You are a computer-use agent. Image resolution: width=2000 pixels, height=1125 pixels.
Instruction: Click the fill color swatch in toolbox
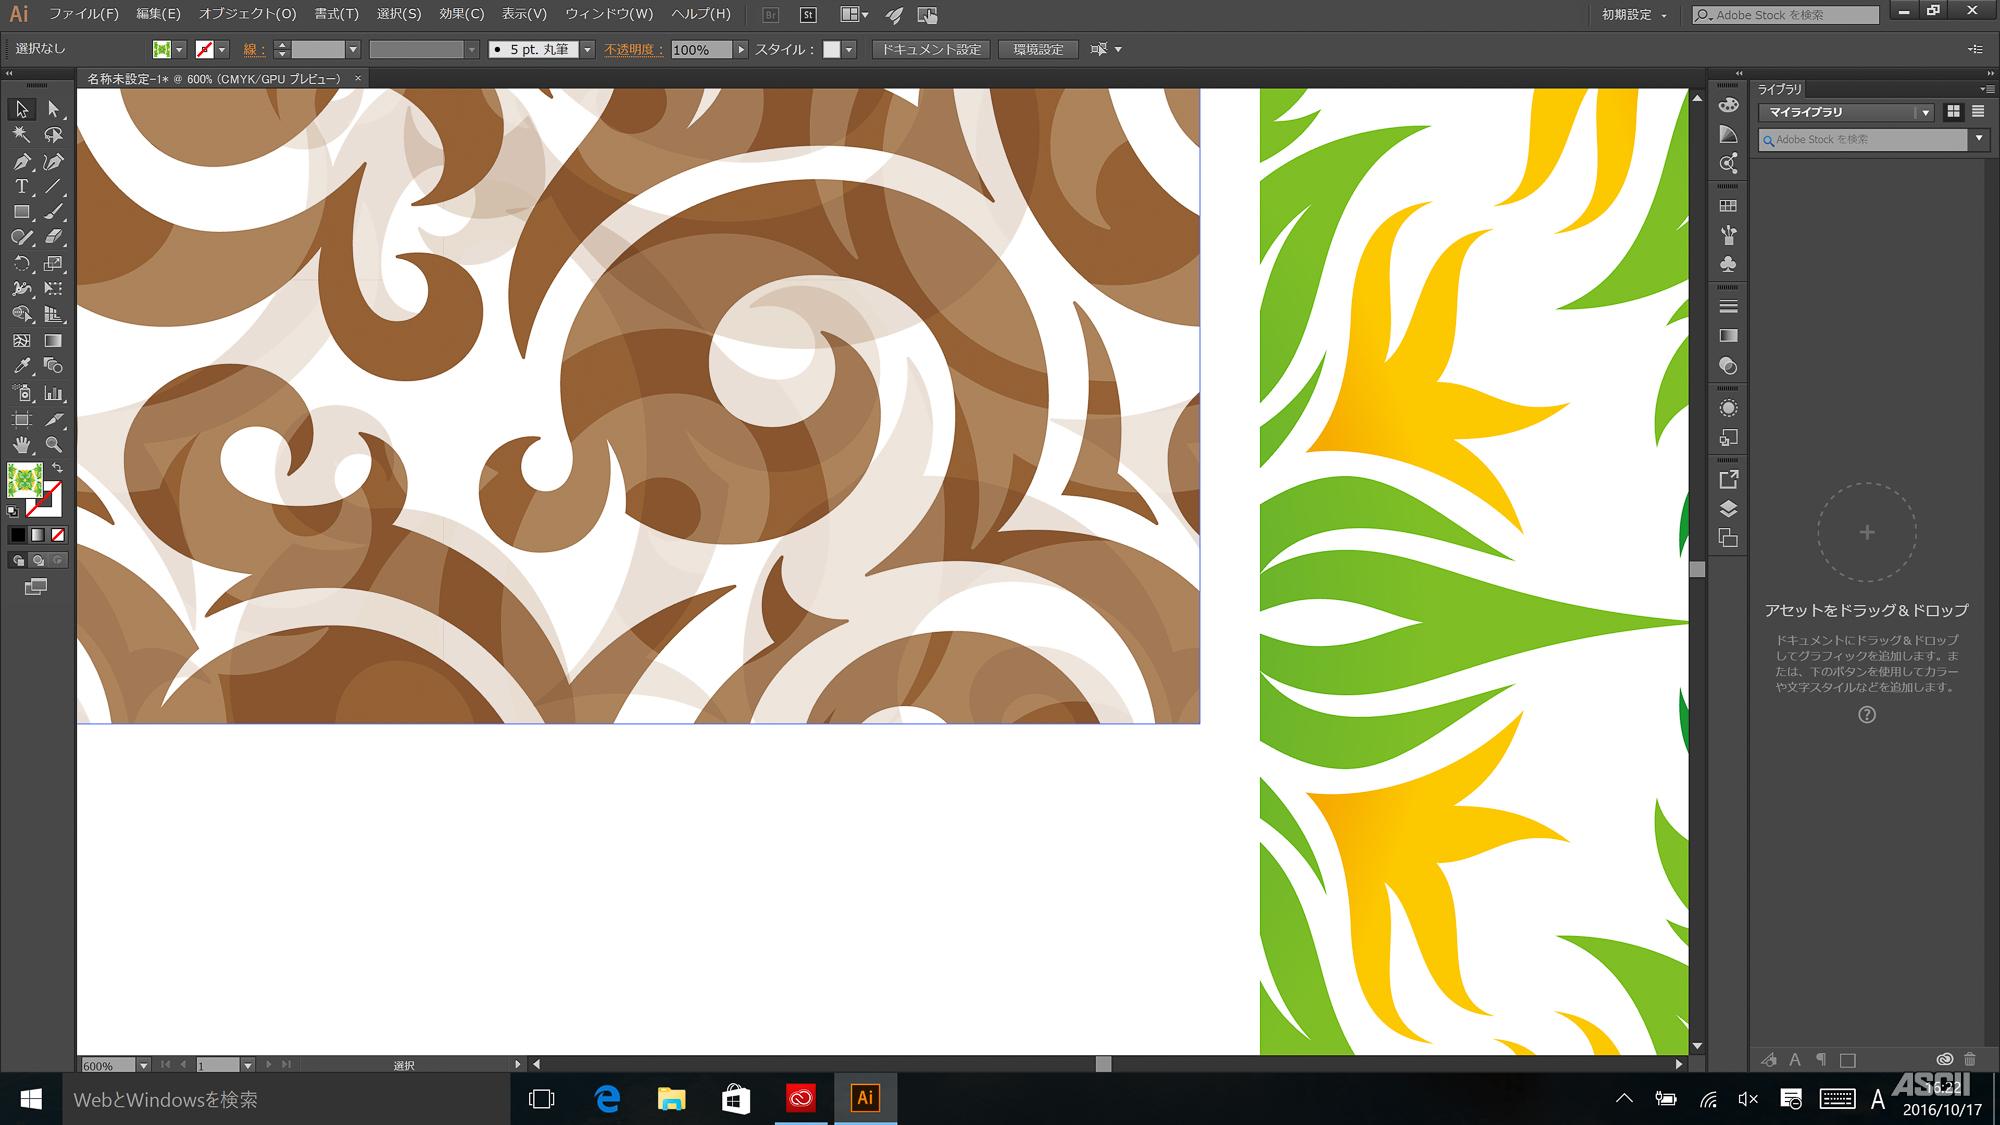[24, 481]
